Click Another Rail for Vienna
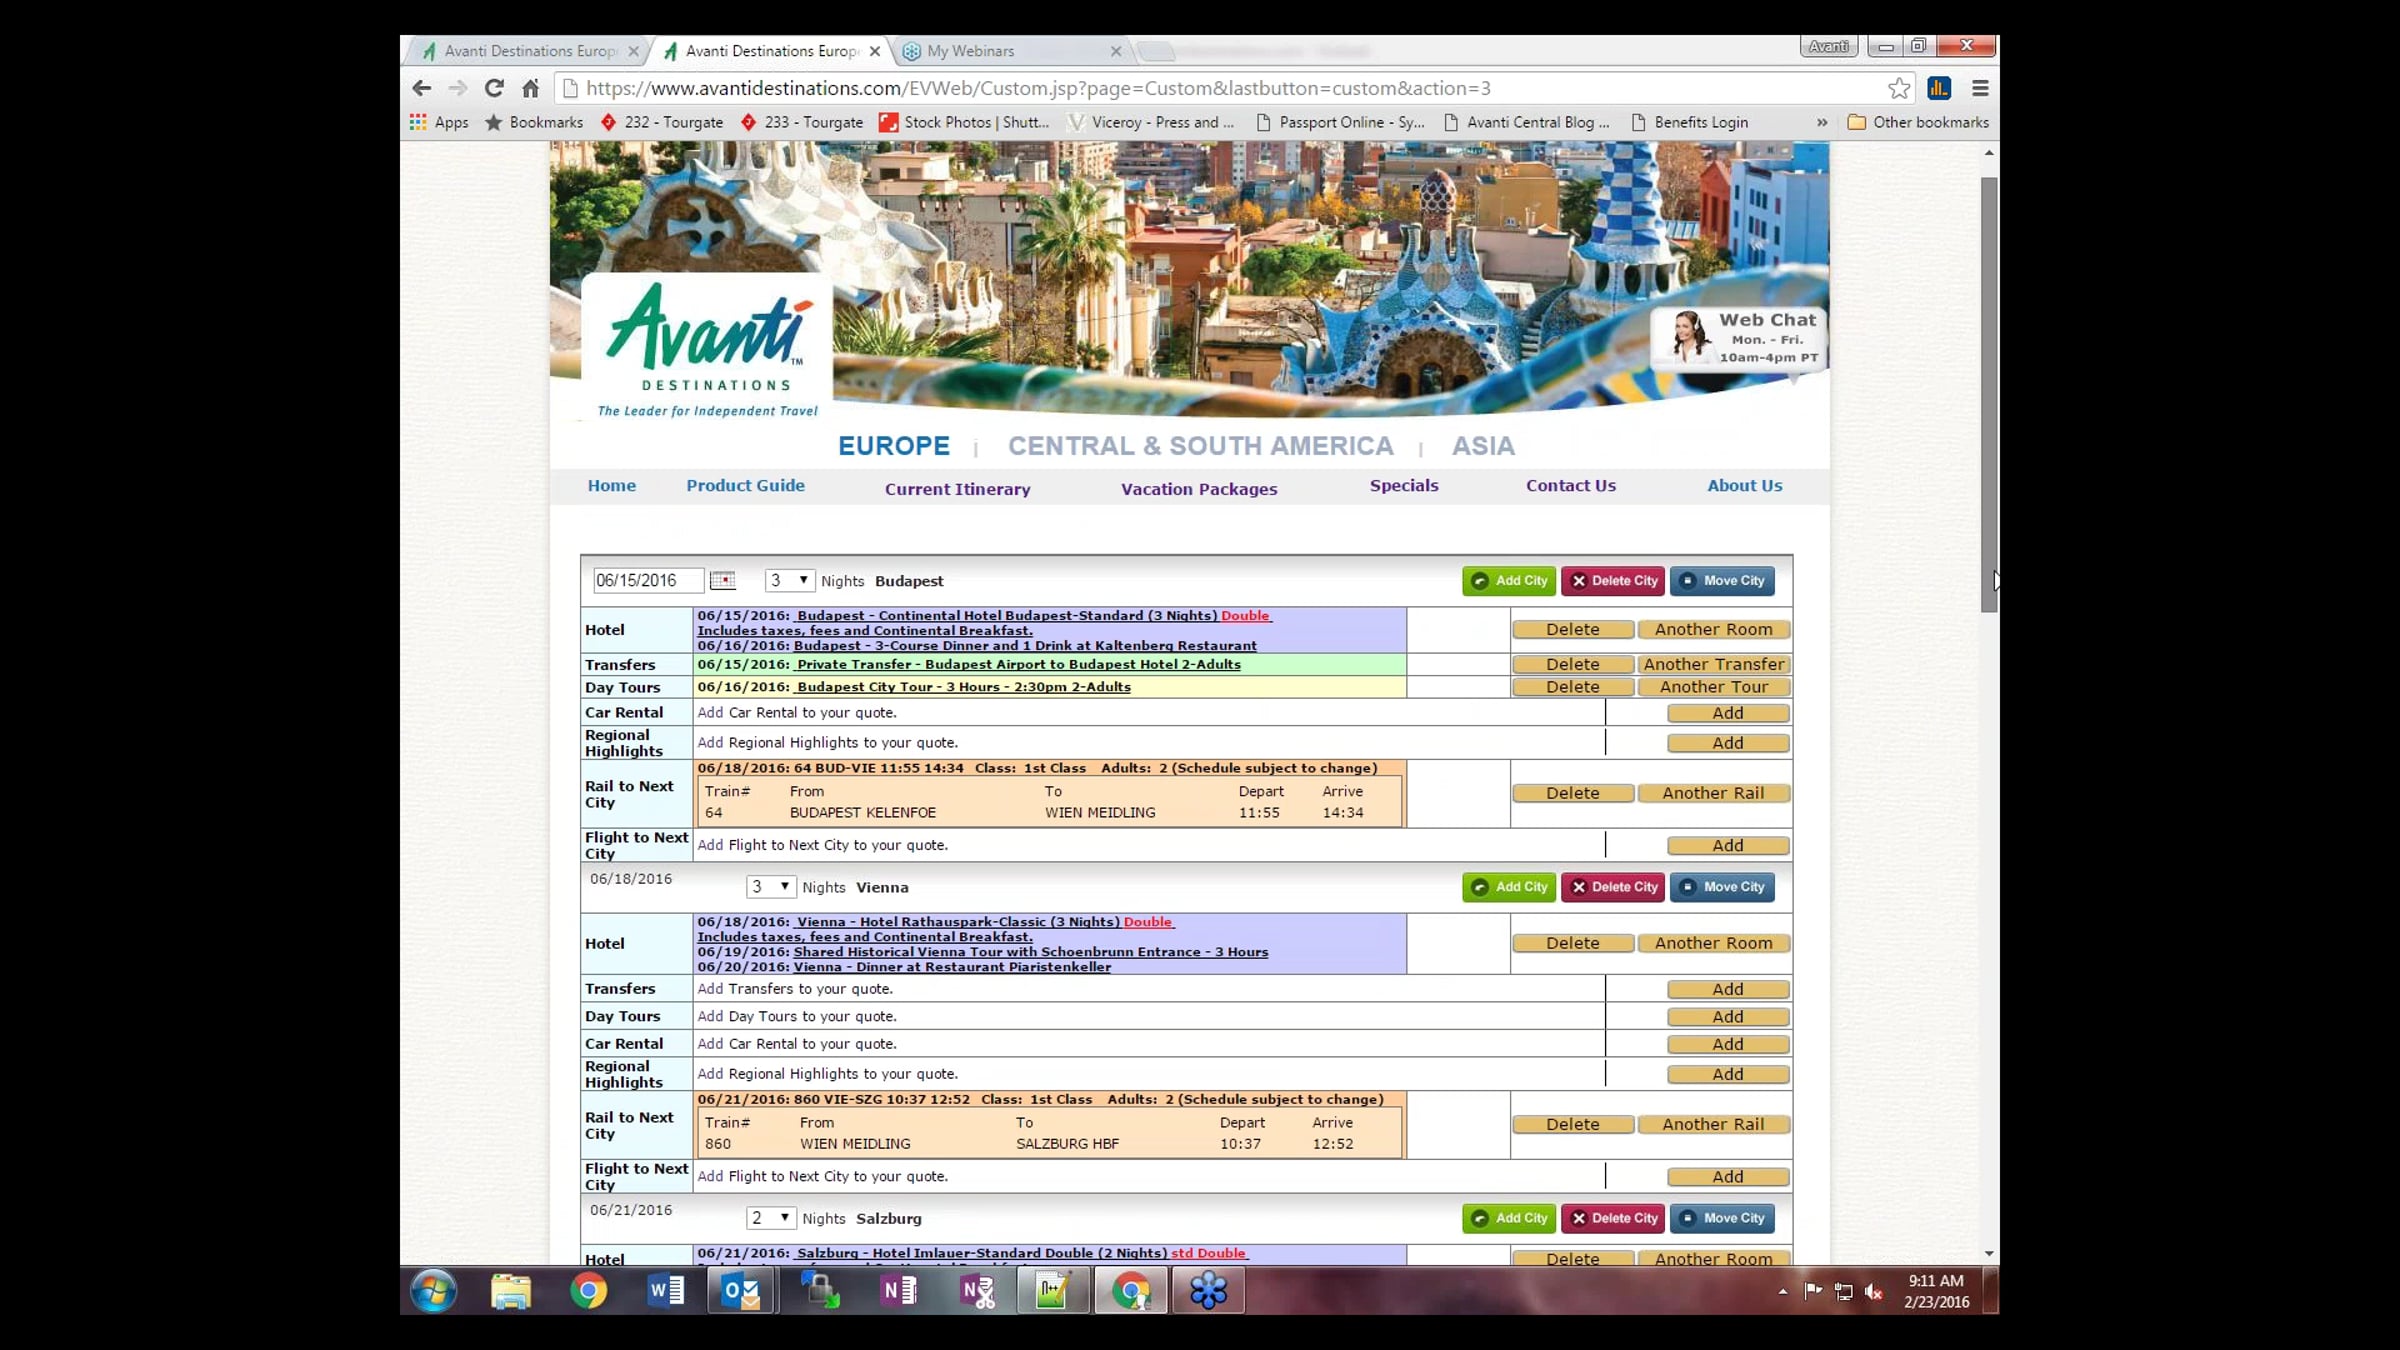Viewport: 2400px width, 1350px height. [1712, 1124]
